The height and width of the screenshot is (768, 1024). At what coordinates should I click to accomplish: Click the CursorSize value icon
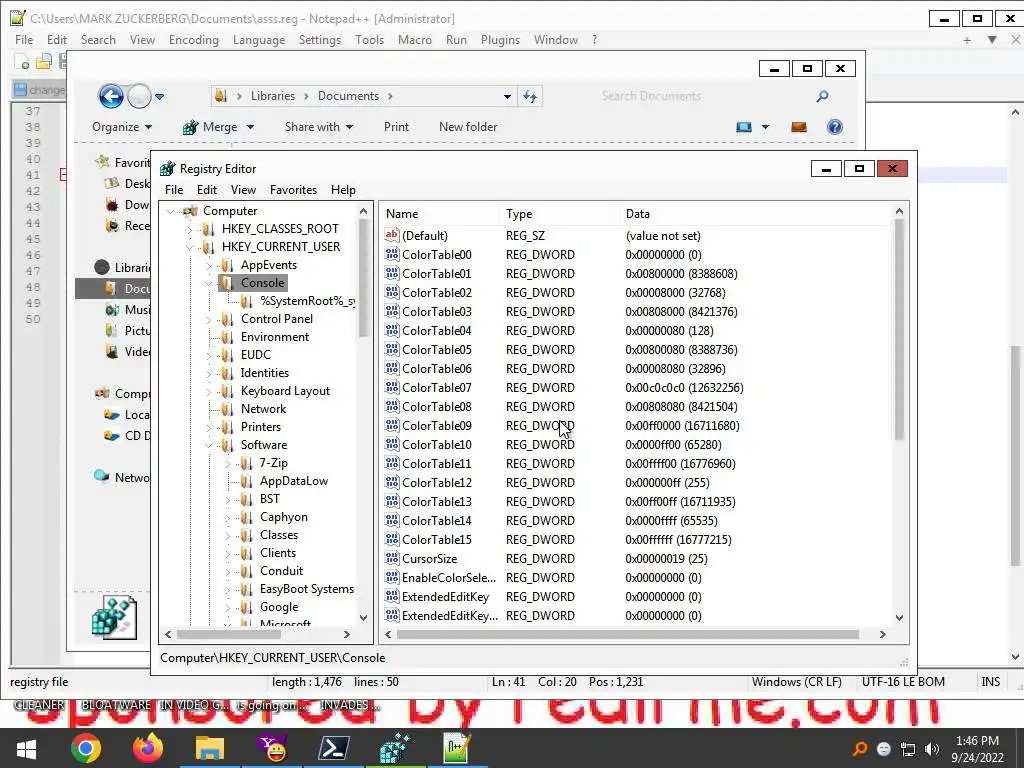392,558
